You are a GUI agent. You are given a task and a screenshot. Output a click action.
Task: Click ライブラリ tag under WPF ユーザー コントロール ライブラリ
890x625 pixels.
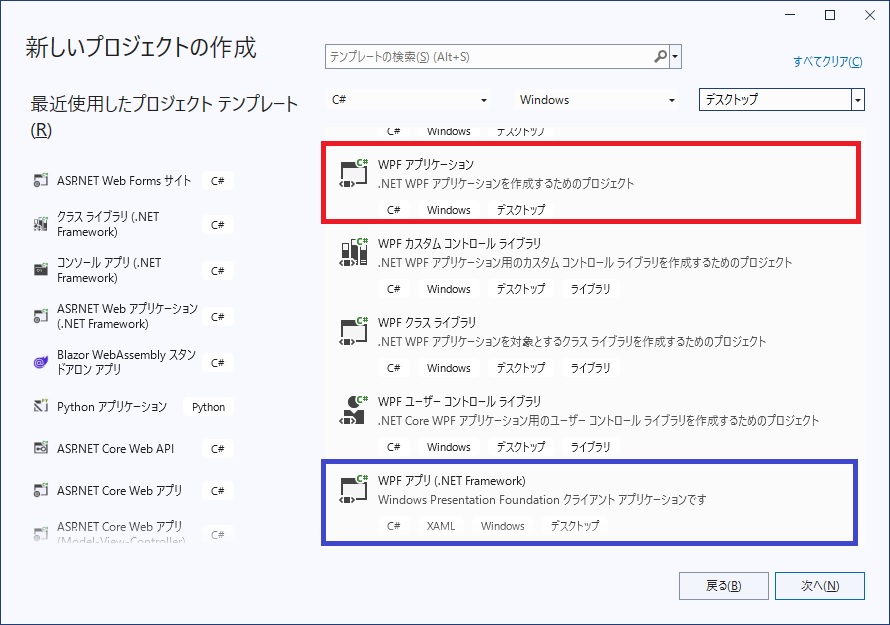click(590, 447)
